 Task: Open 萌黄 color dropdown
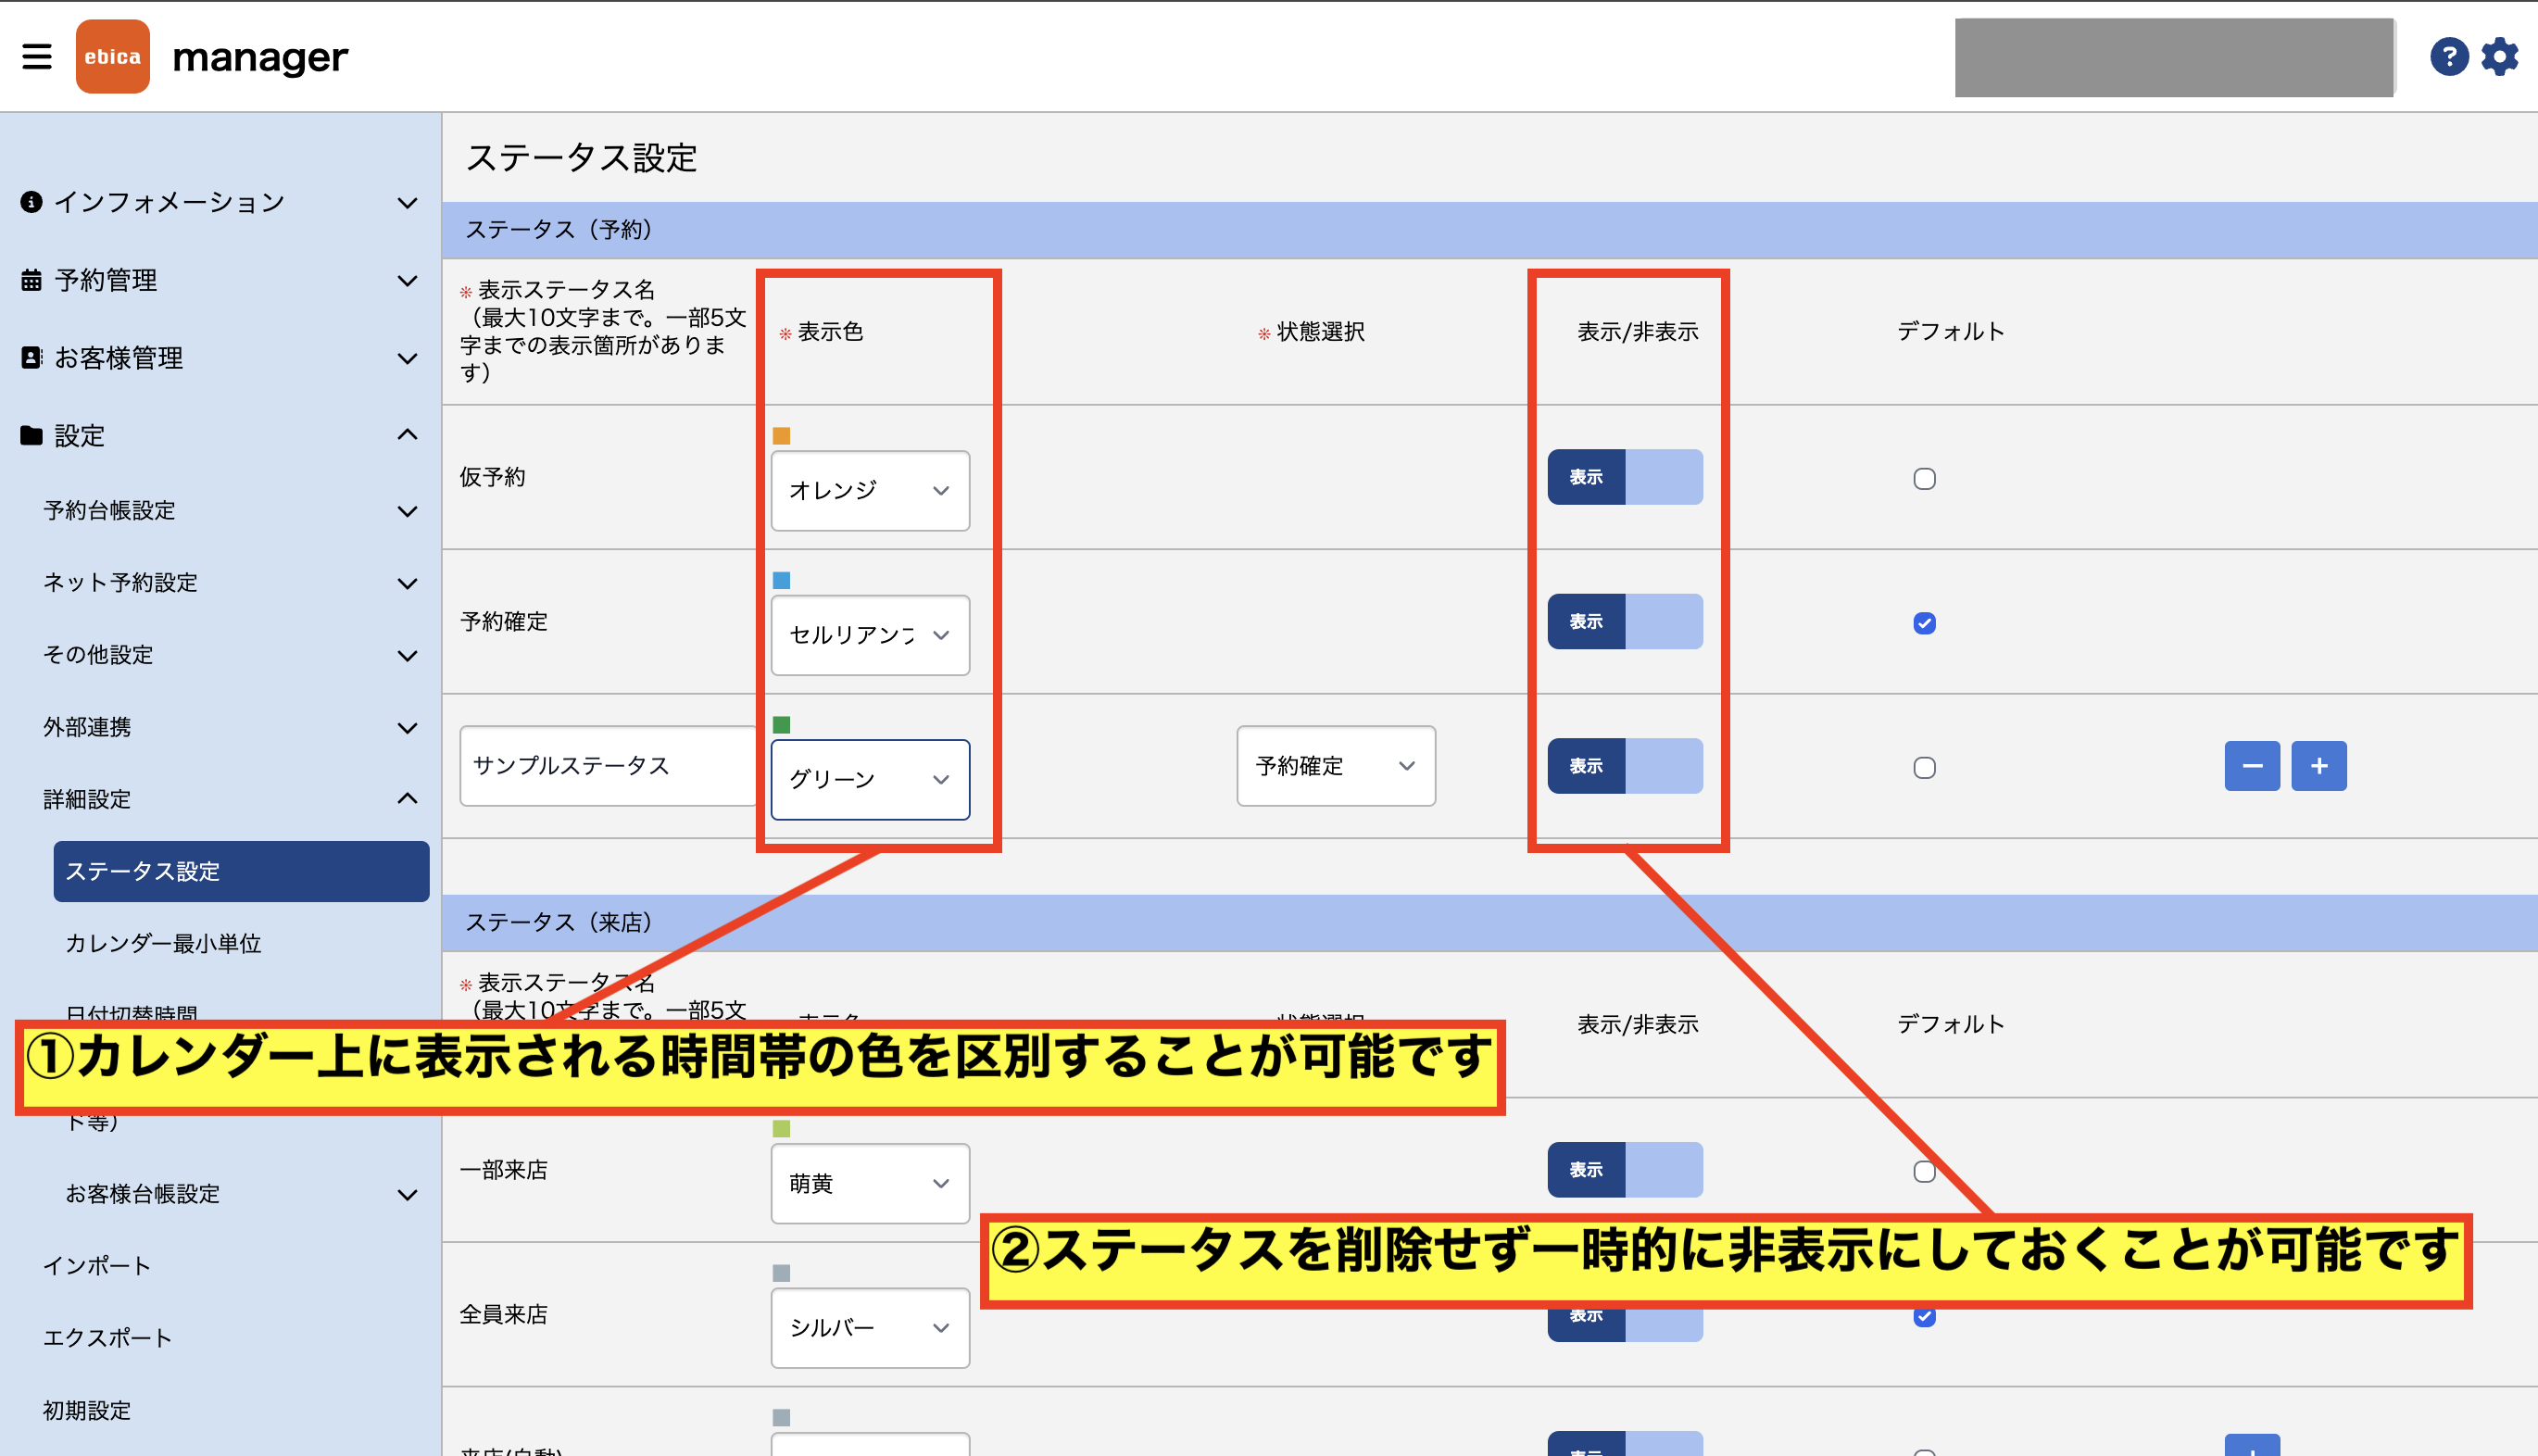pyautogui.click(x=870, y=1183)
